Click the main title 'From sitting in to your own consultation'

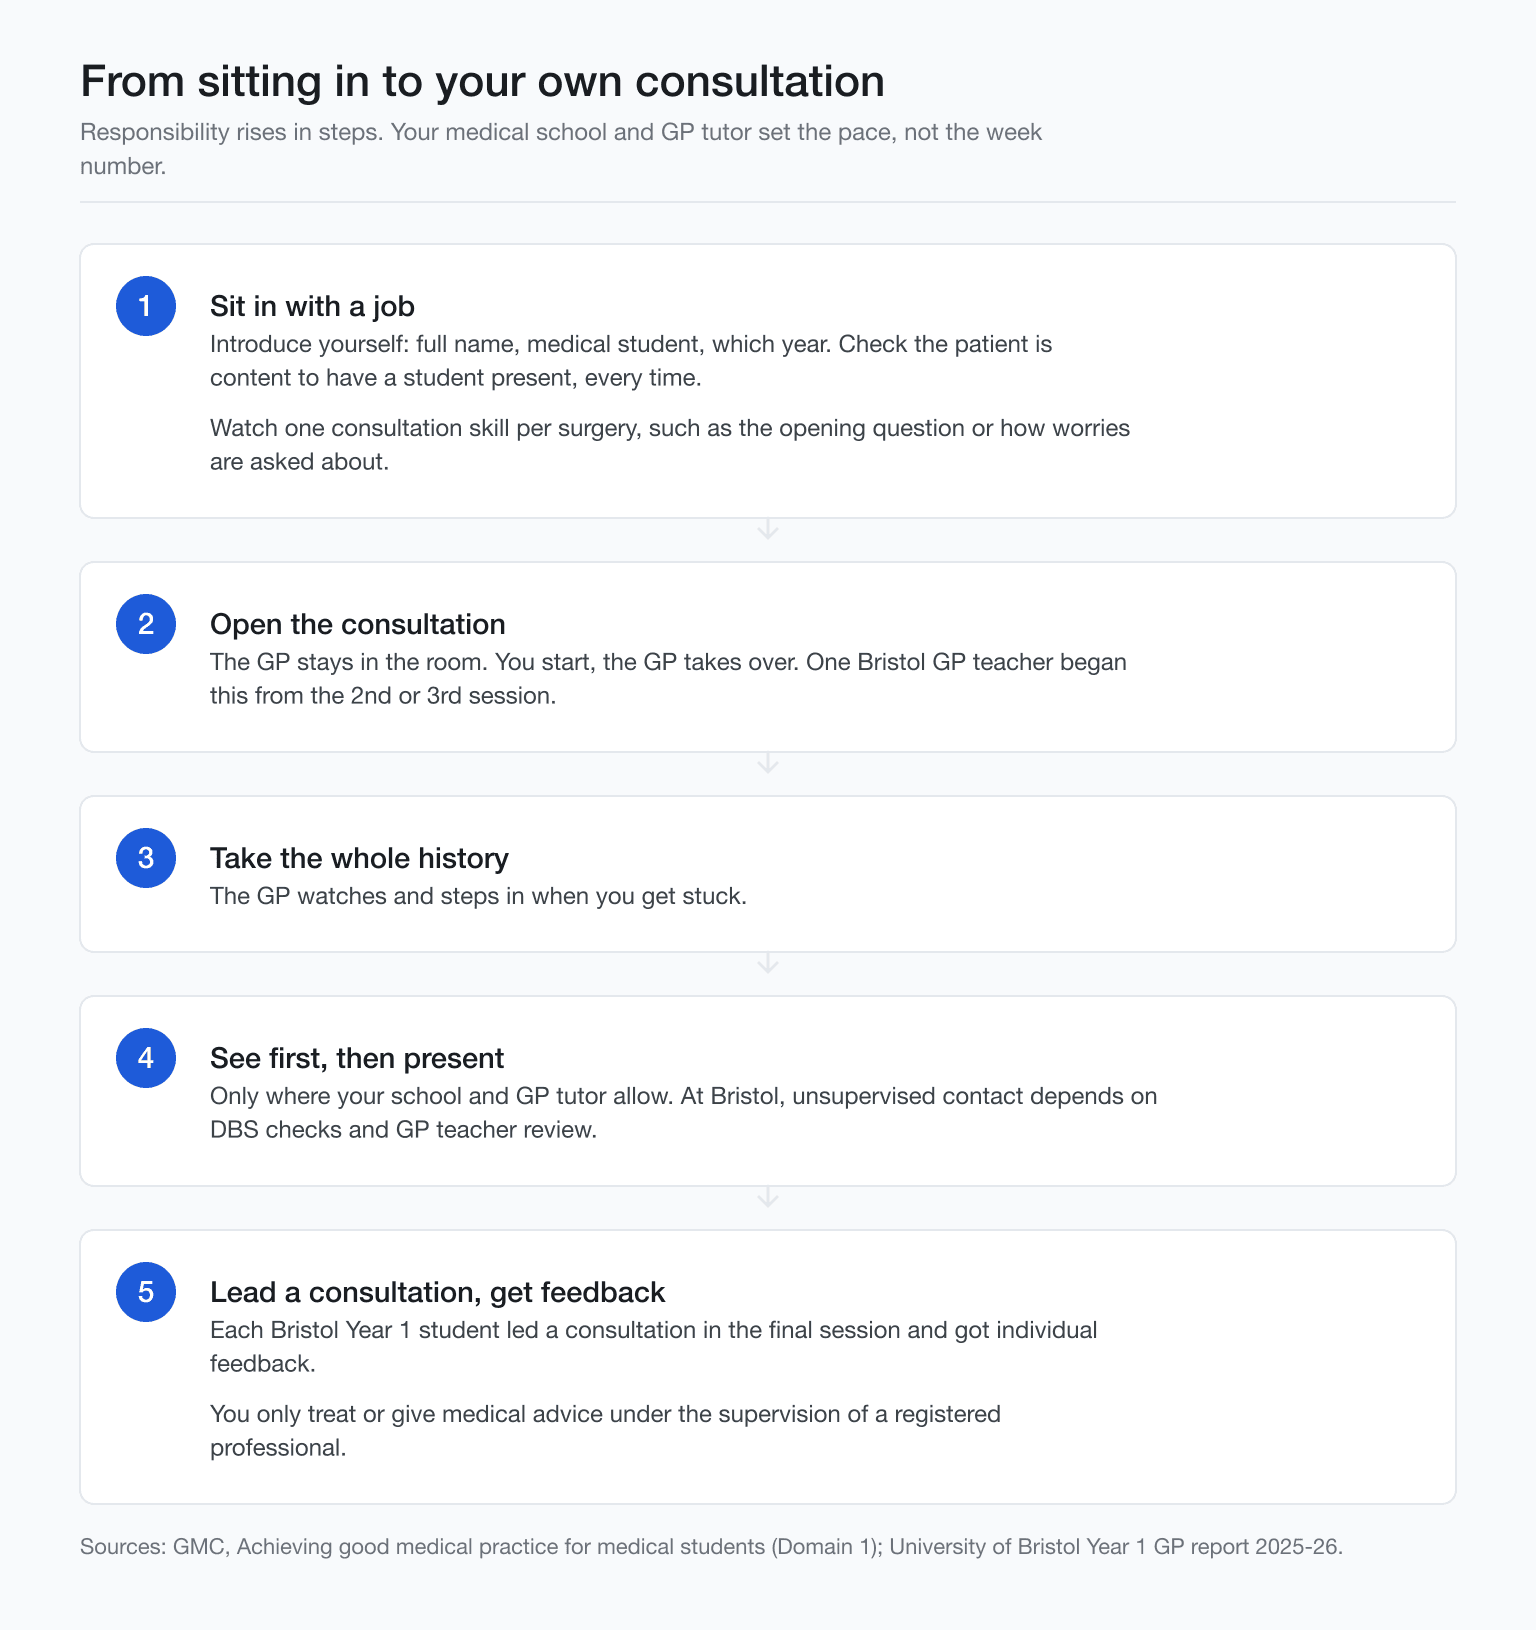(x=482, y=81)
